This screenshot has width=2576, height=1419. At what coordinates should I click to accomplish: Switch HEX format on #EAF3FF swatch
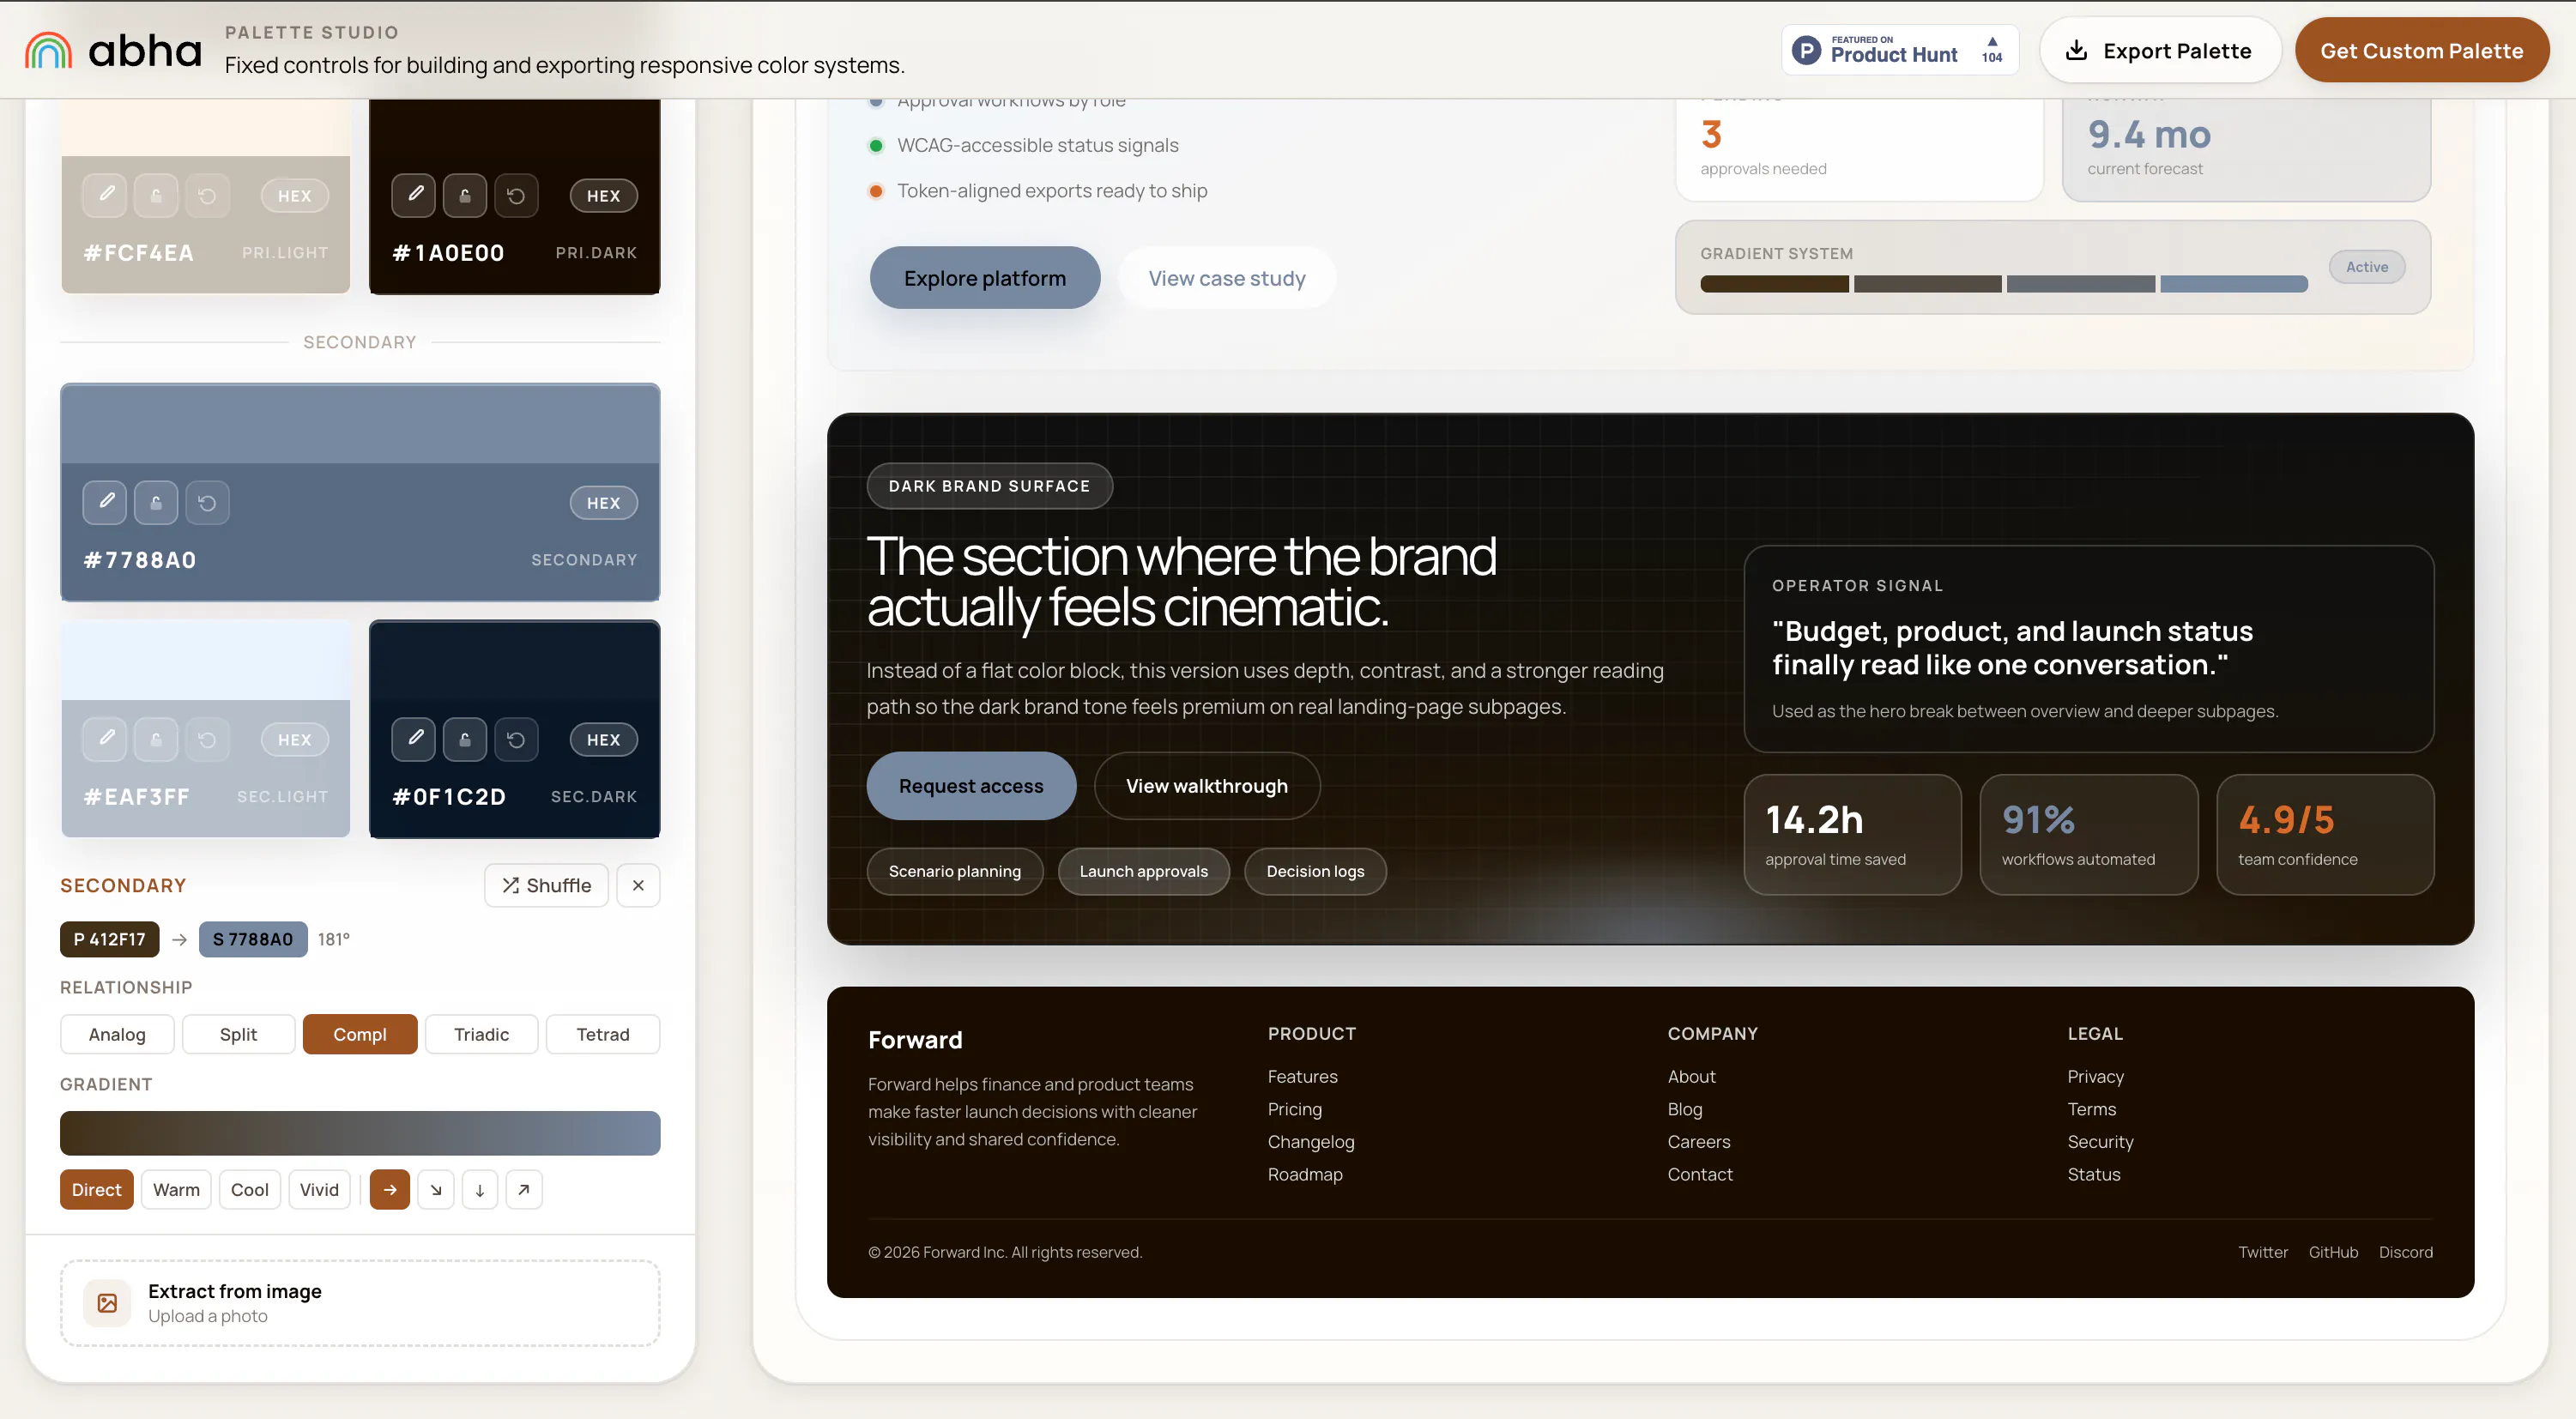[x=294, y=740]
